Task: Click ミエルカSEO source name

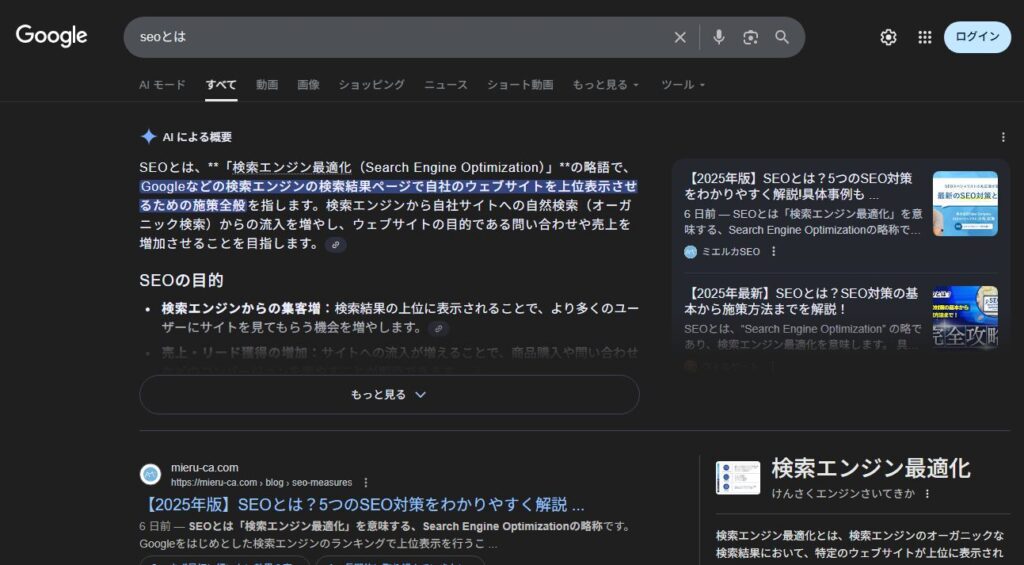Action: click(x=730, y=251)
